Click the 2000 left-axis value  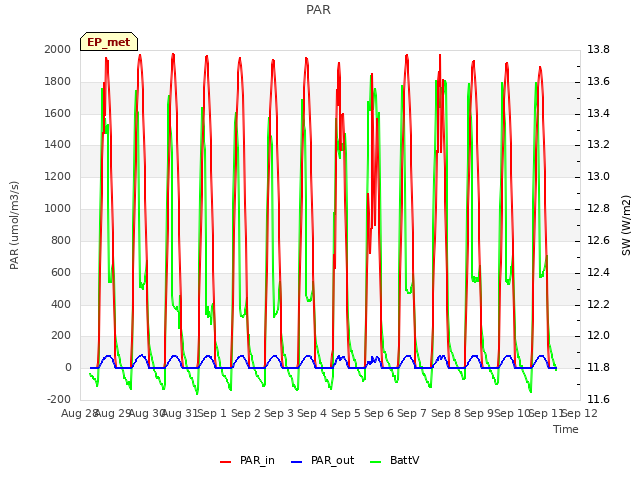[x=58, y=50]
